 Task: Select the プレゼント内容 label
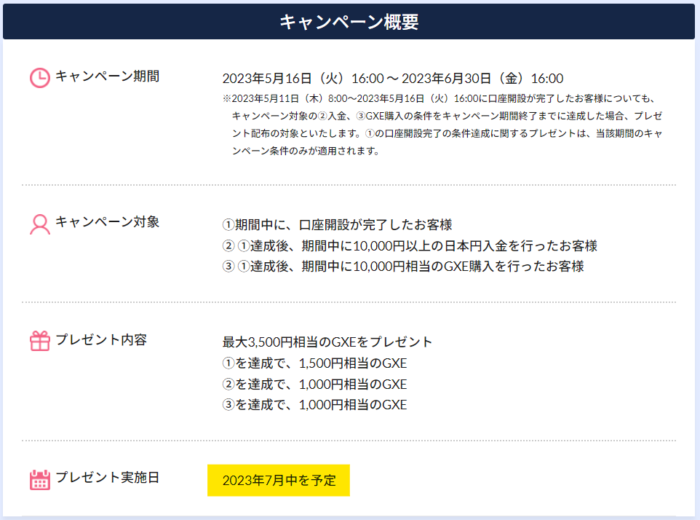tap(101, 340)
